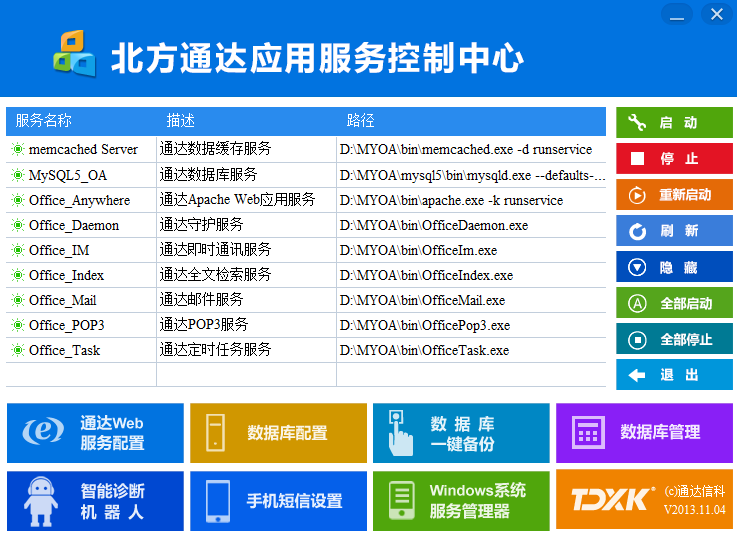737x534 pixels.
Task: Click the device icon on Windows系统服务管理器
Action: (x=402, y=500)
